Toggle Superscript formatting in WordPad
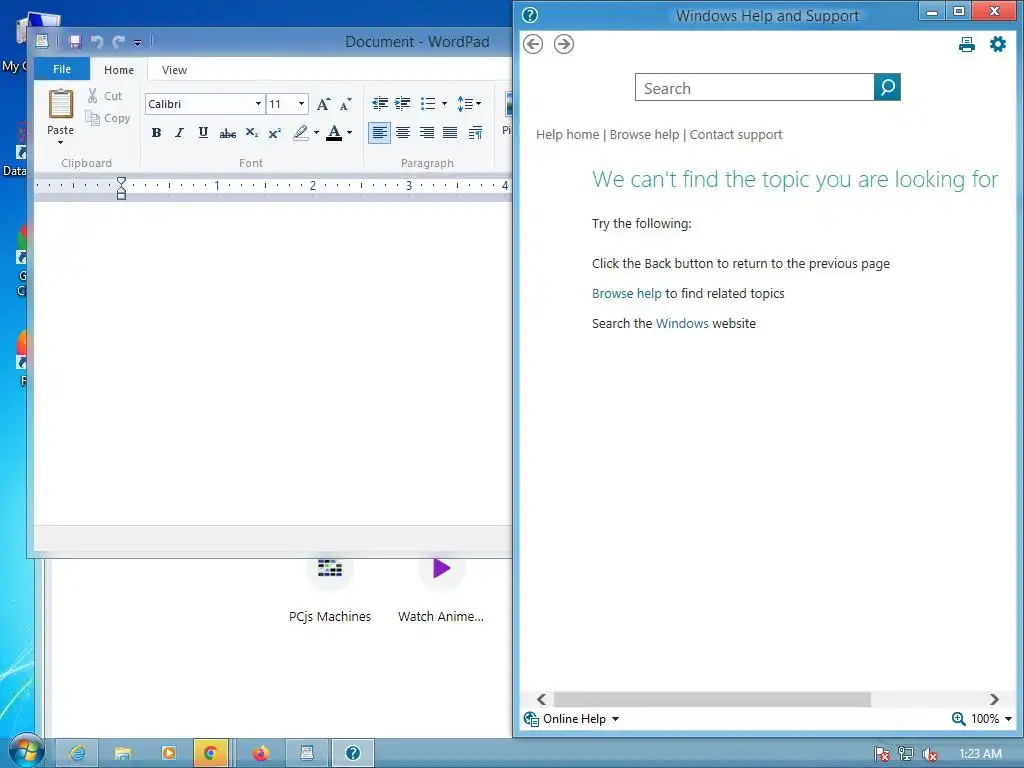1024x768 pixels. tap(275, 133)
